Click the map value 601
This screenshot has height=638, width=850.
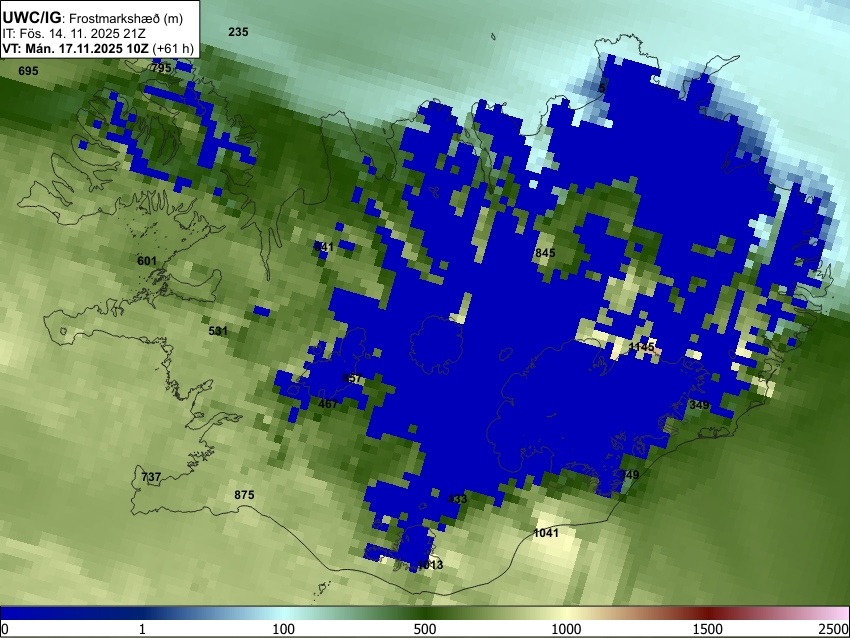click(146, 261)
